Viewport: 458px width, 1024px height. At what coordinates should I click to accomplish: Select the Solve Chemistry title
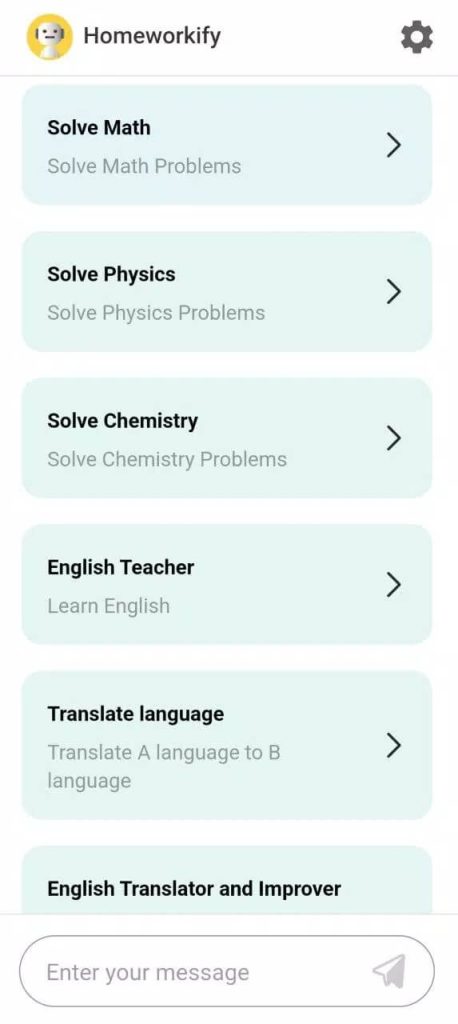(x=122, y=421)
